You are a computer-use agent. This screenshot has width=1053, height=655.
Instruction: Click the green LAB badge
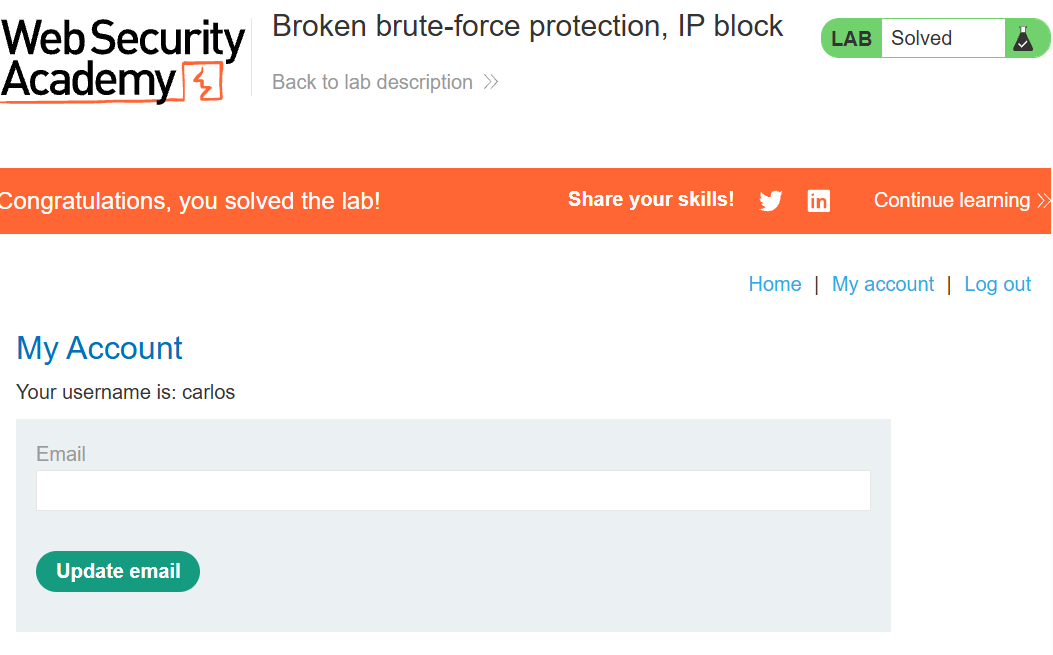coord(851,38)
